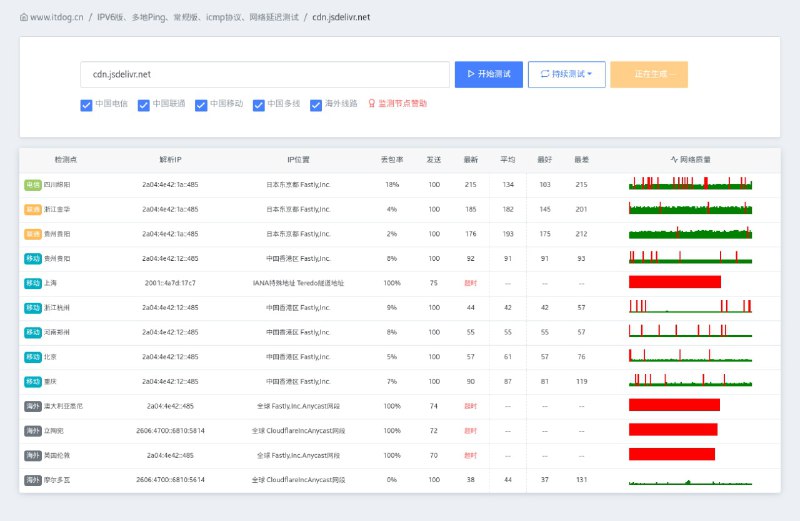Toggle the 中国联通 checkbox
The image size is (800, 521).
pyautogui.click(x=144, y=104)
